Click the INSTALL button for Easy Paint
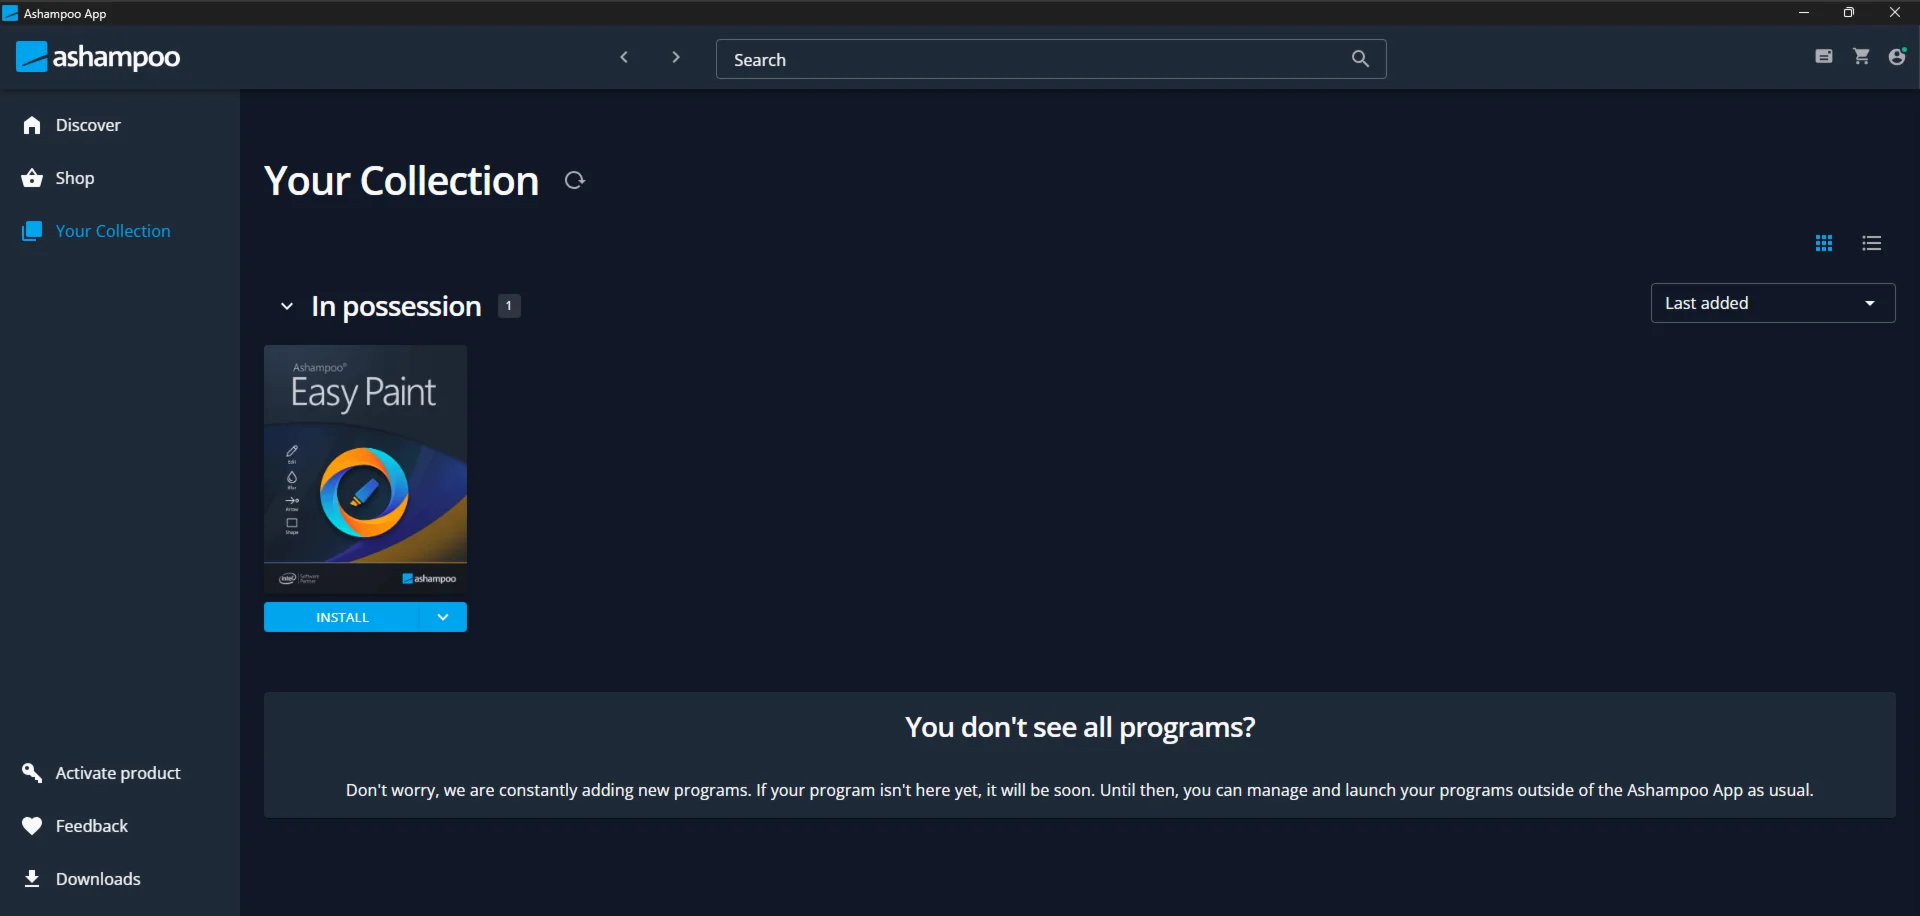The height and width of the screenshot is (916, 1920). tap(342, 617)
